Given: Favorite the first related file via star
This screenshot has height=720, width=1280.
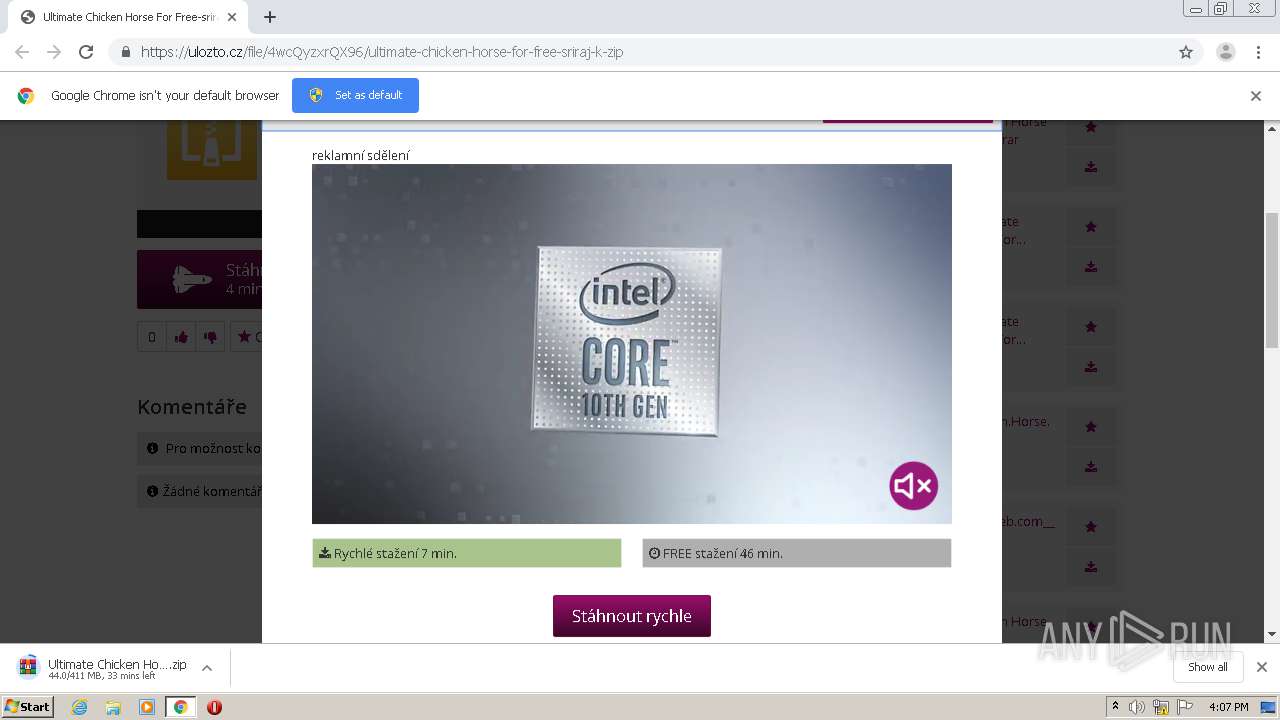Looking at the screenshot, I should coord(1091,127).
